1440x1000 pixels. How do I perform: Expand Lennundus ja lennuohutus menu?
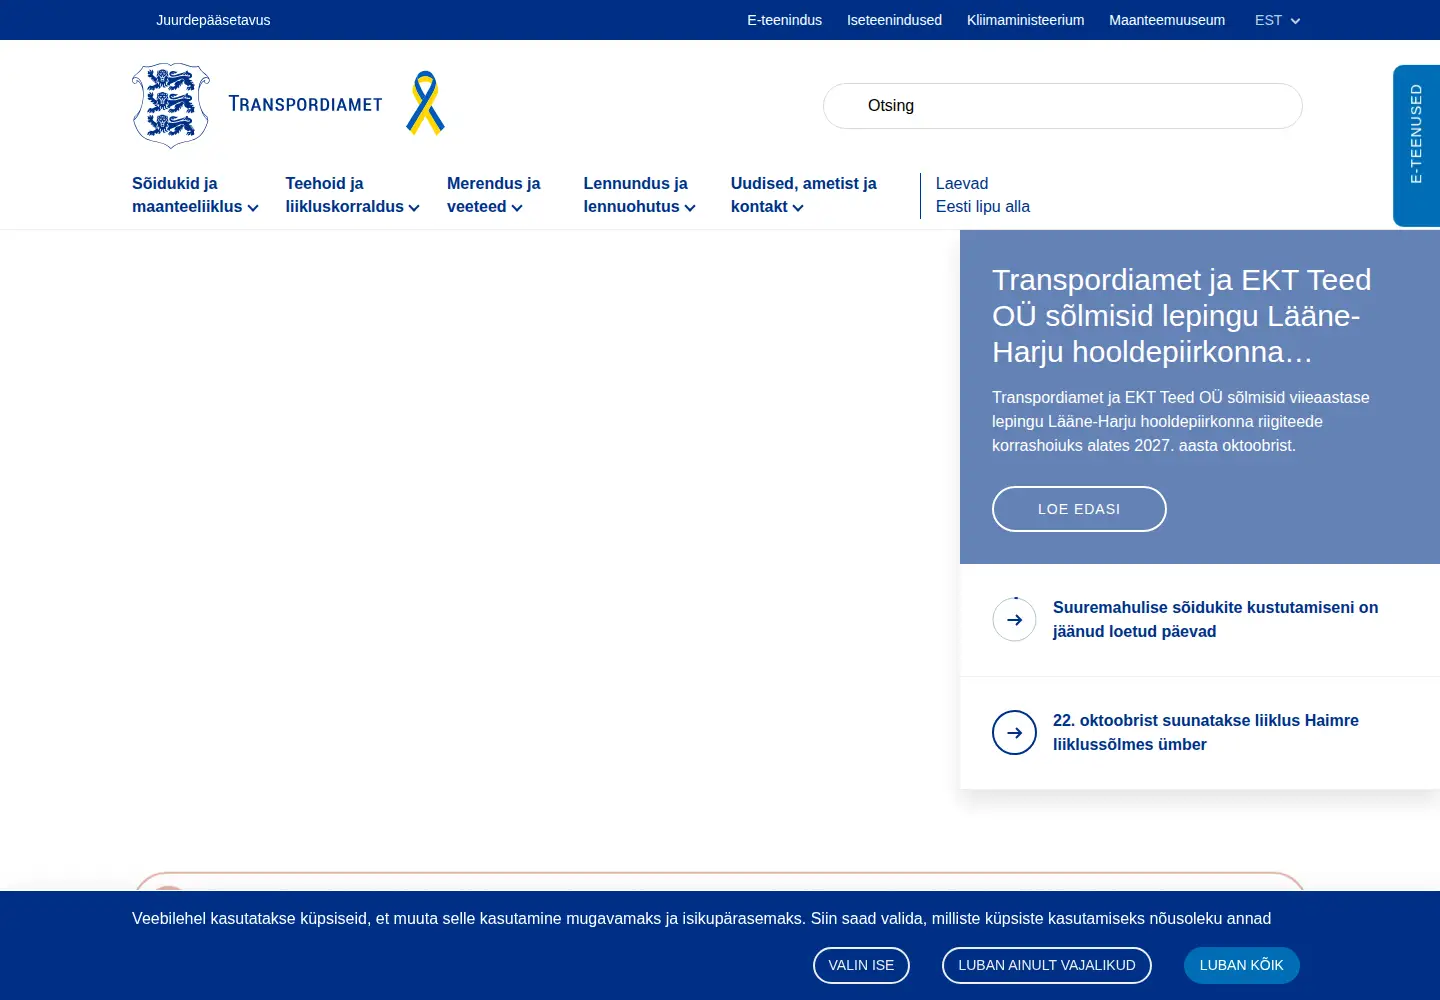639,195
